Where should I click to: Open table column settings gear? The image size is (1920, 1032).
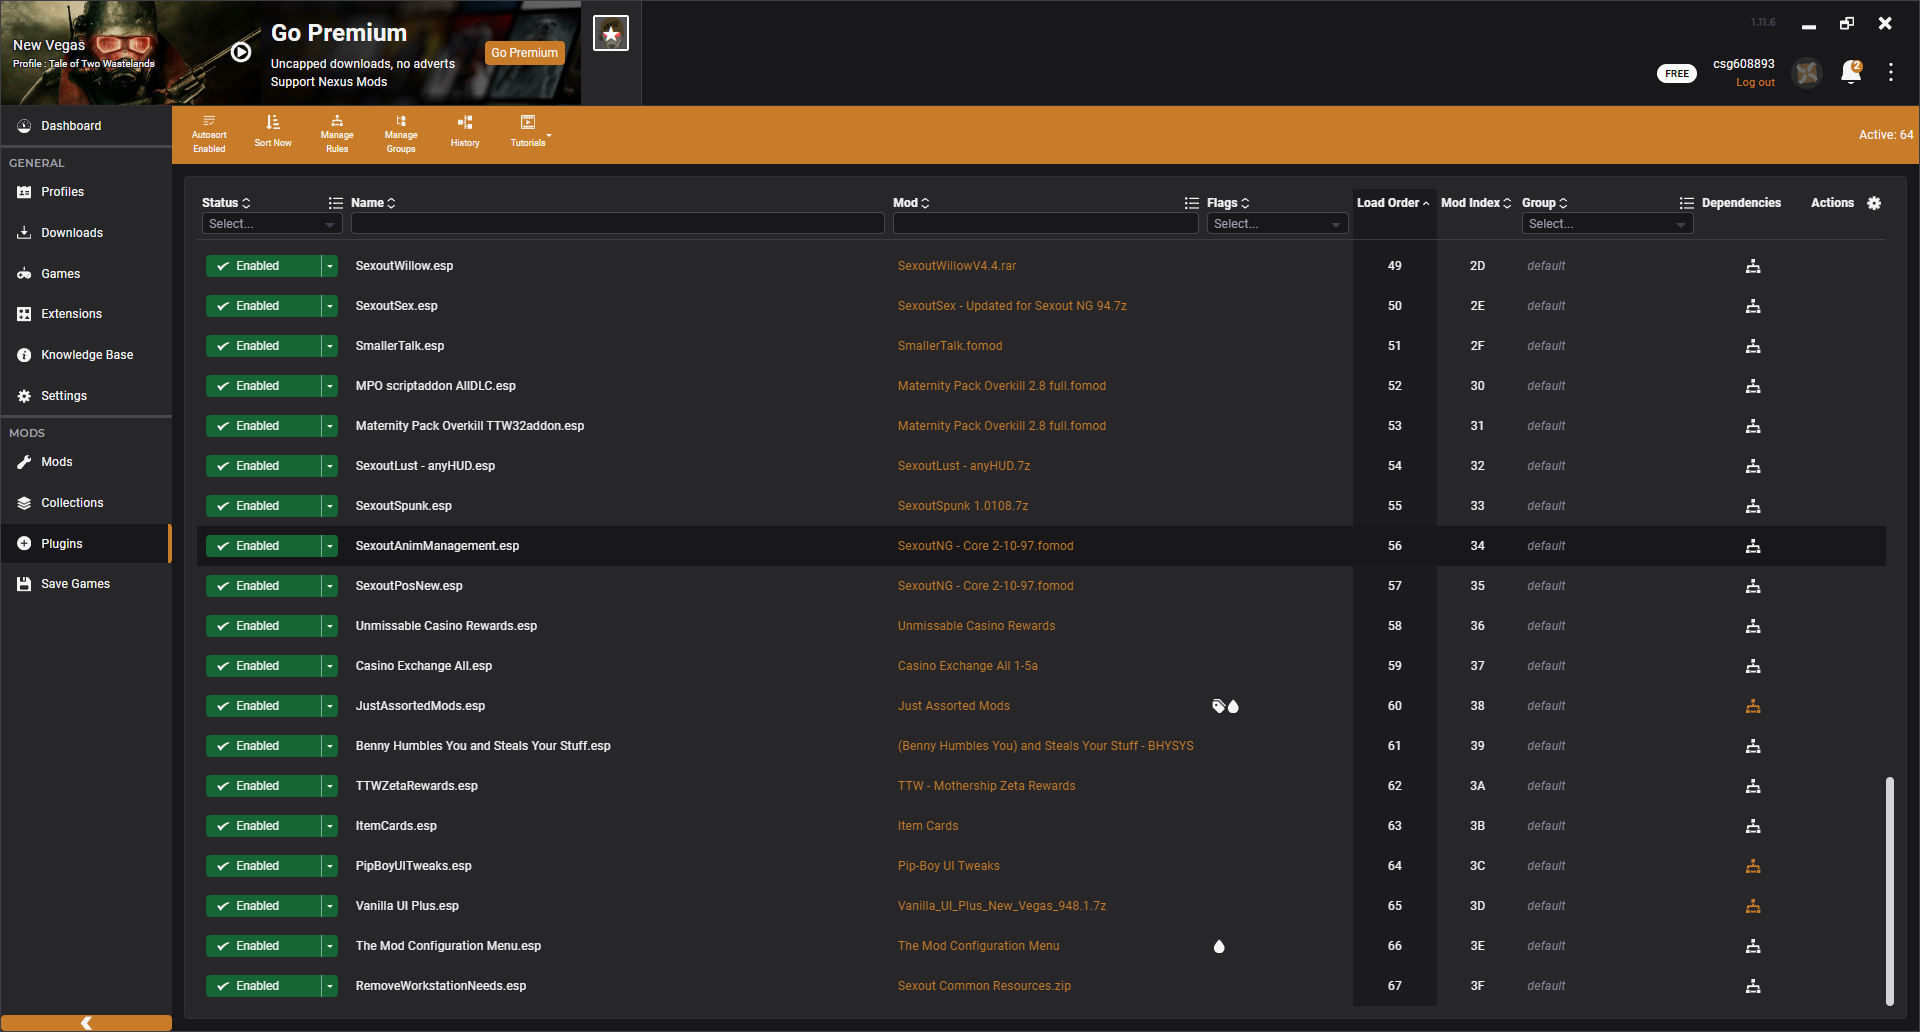point(1874,203)
